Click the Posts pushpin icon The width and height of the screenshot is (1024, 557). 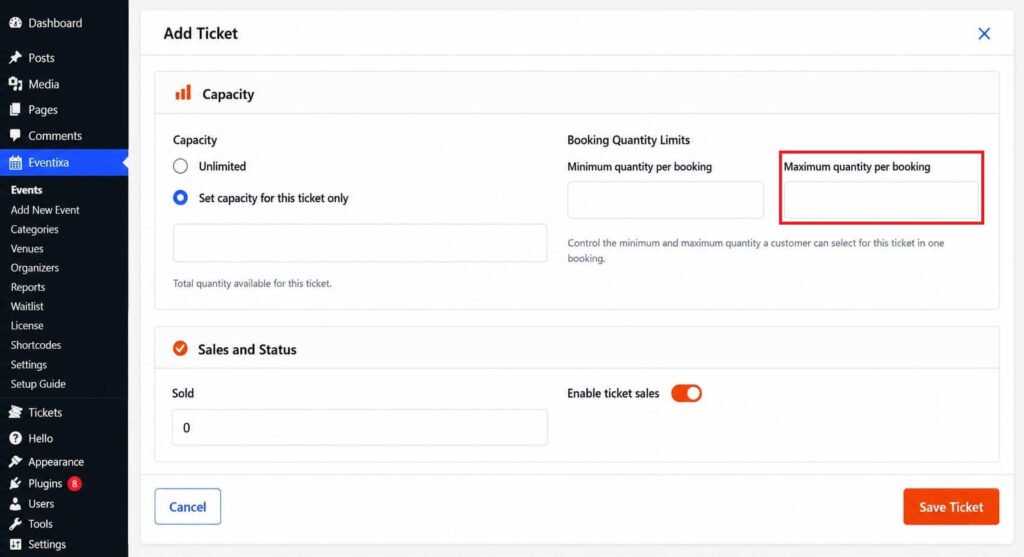[x=15, y=57]
